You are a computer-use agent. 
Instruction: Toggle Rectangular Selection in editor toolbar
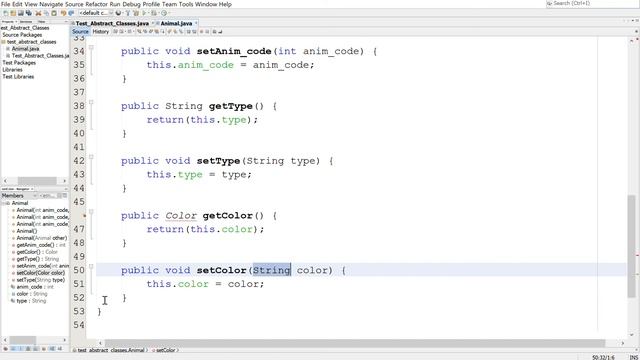point(163,31)
